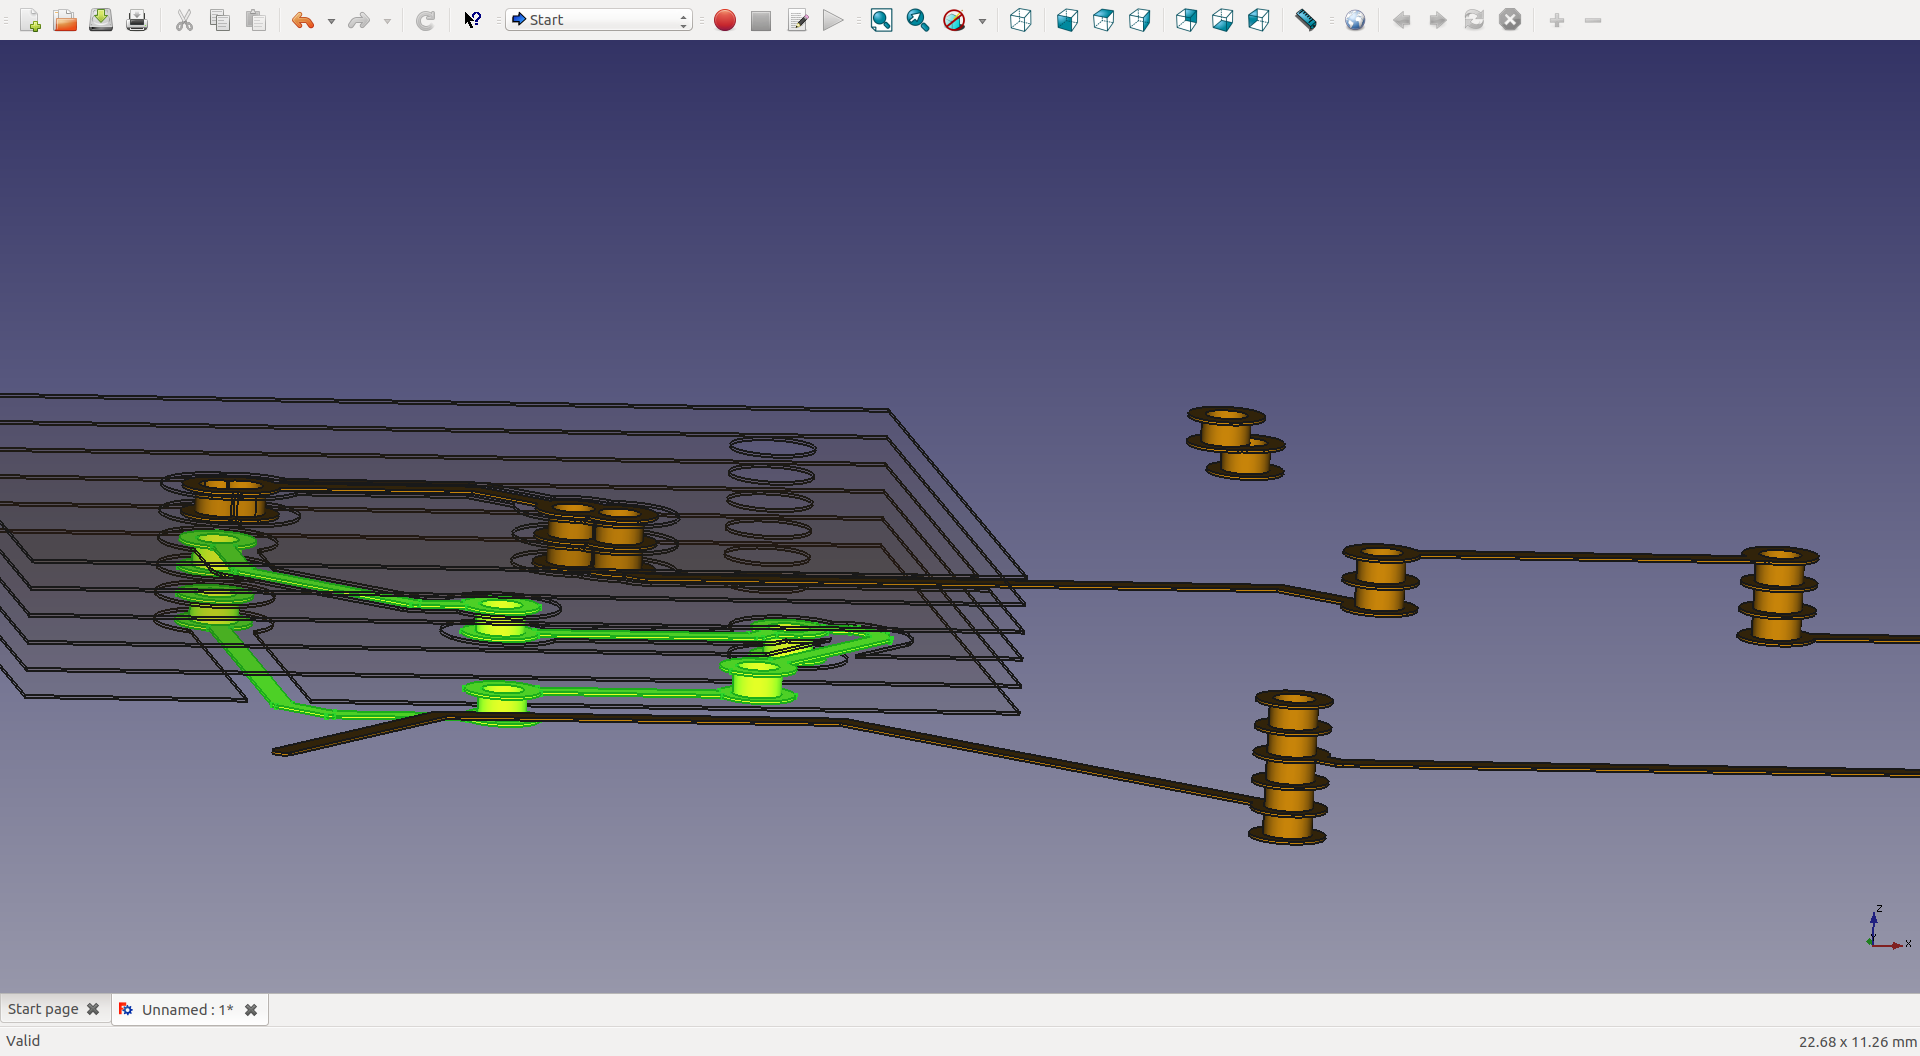Set view to right
This screenshot has width=1920, height=1056.
[x=1139, y=20]
